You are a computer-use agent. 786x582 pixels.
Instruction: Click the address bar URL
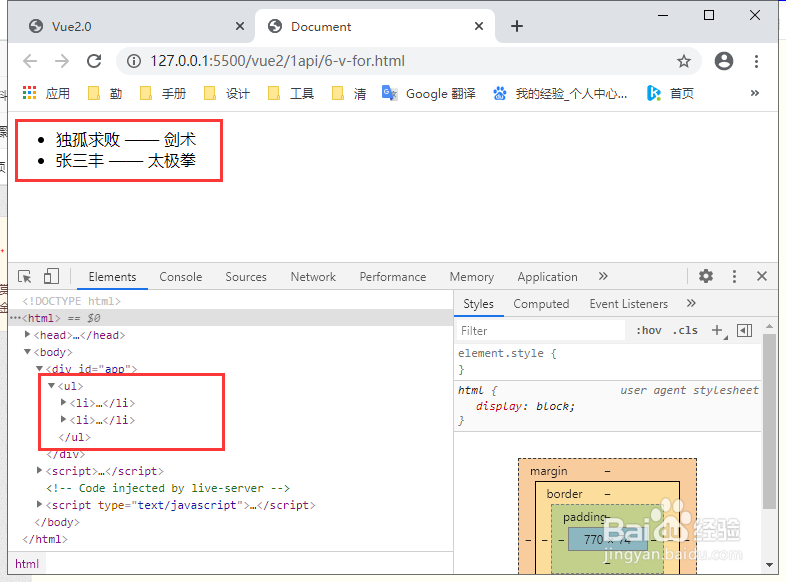[x=277, y=61]
